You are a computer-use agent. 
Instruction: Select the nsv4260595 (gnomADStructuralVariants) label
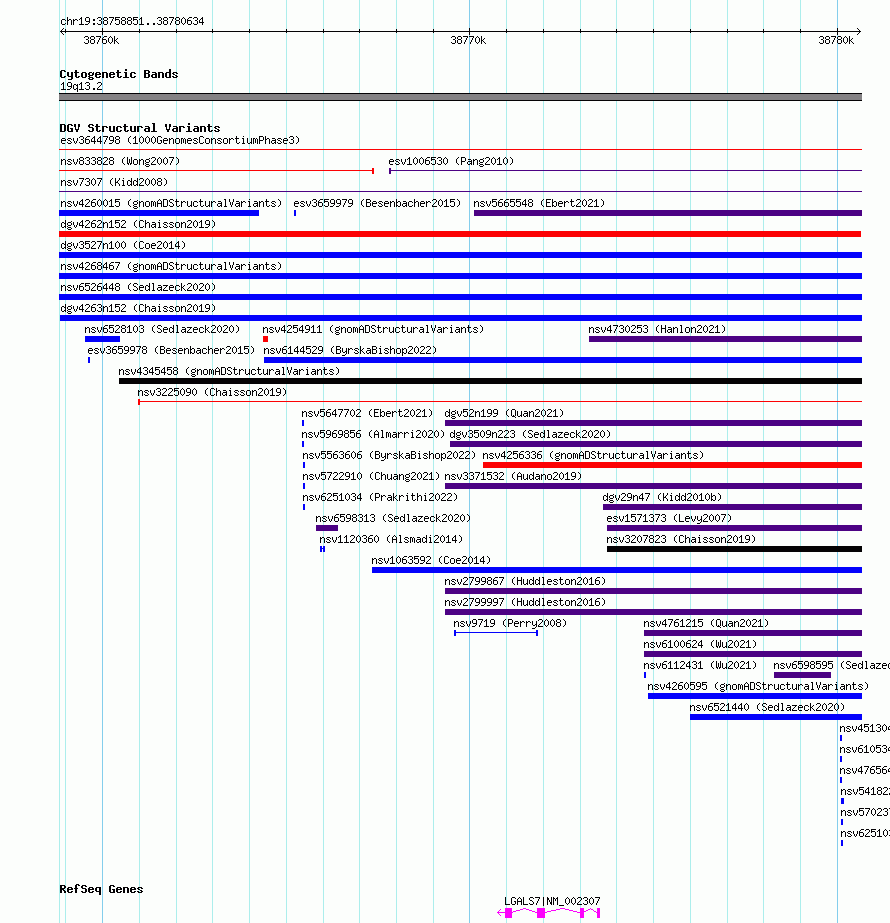point(758,686)
